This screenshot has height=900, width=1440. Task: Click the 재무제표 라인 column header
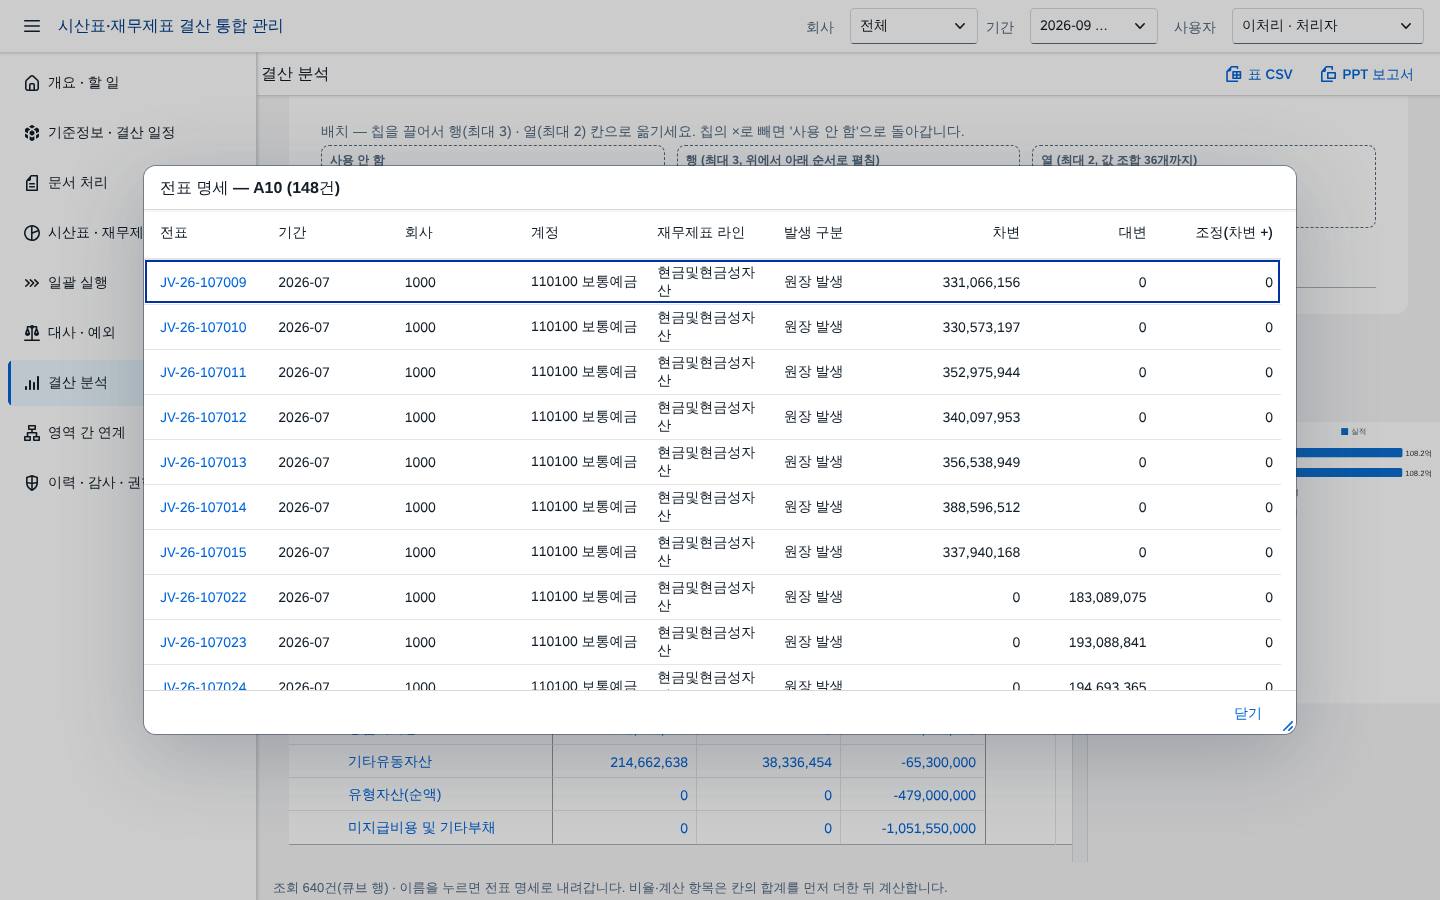[x=701, y=233]
